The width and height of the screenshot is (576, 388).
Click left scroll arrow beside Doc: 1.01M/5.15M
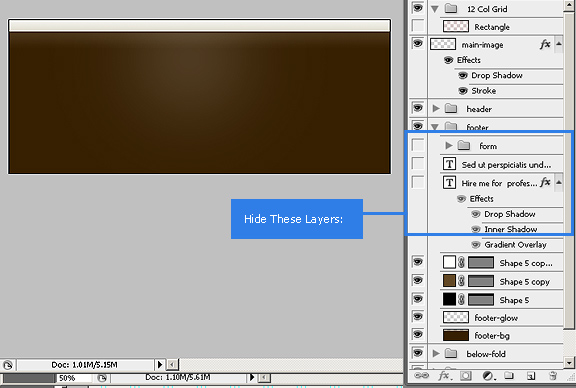pos(172,365)
